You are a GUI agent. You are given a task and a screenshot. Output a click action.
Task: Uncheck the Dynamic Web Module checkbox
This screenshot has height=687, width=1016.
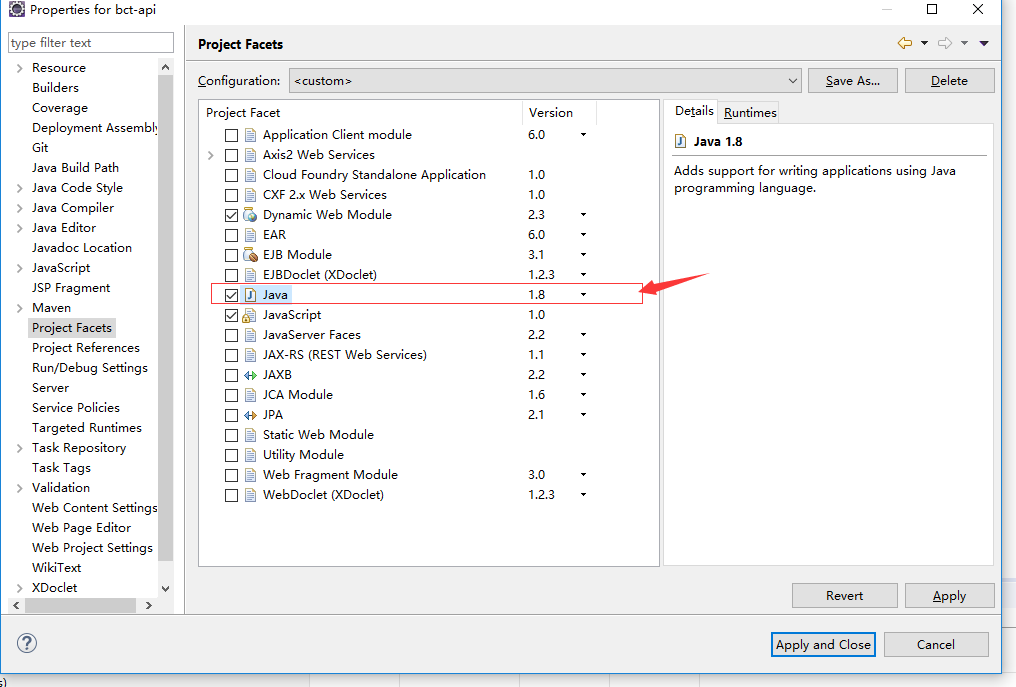pos(231,215)
